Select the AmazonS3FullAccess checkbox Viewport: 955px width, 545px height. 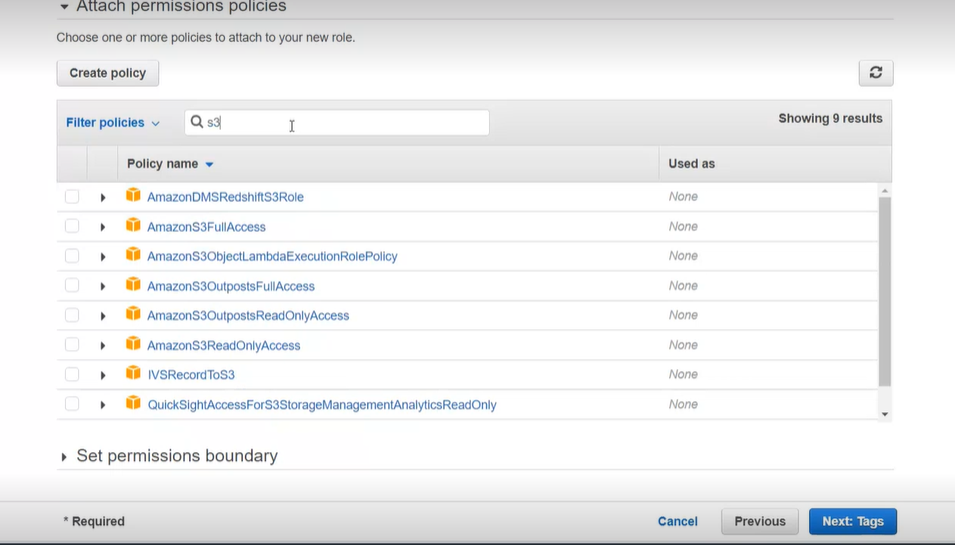72,226
